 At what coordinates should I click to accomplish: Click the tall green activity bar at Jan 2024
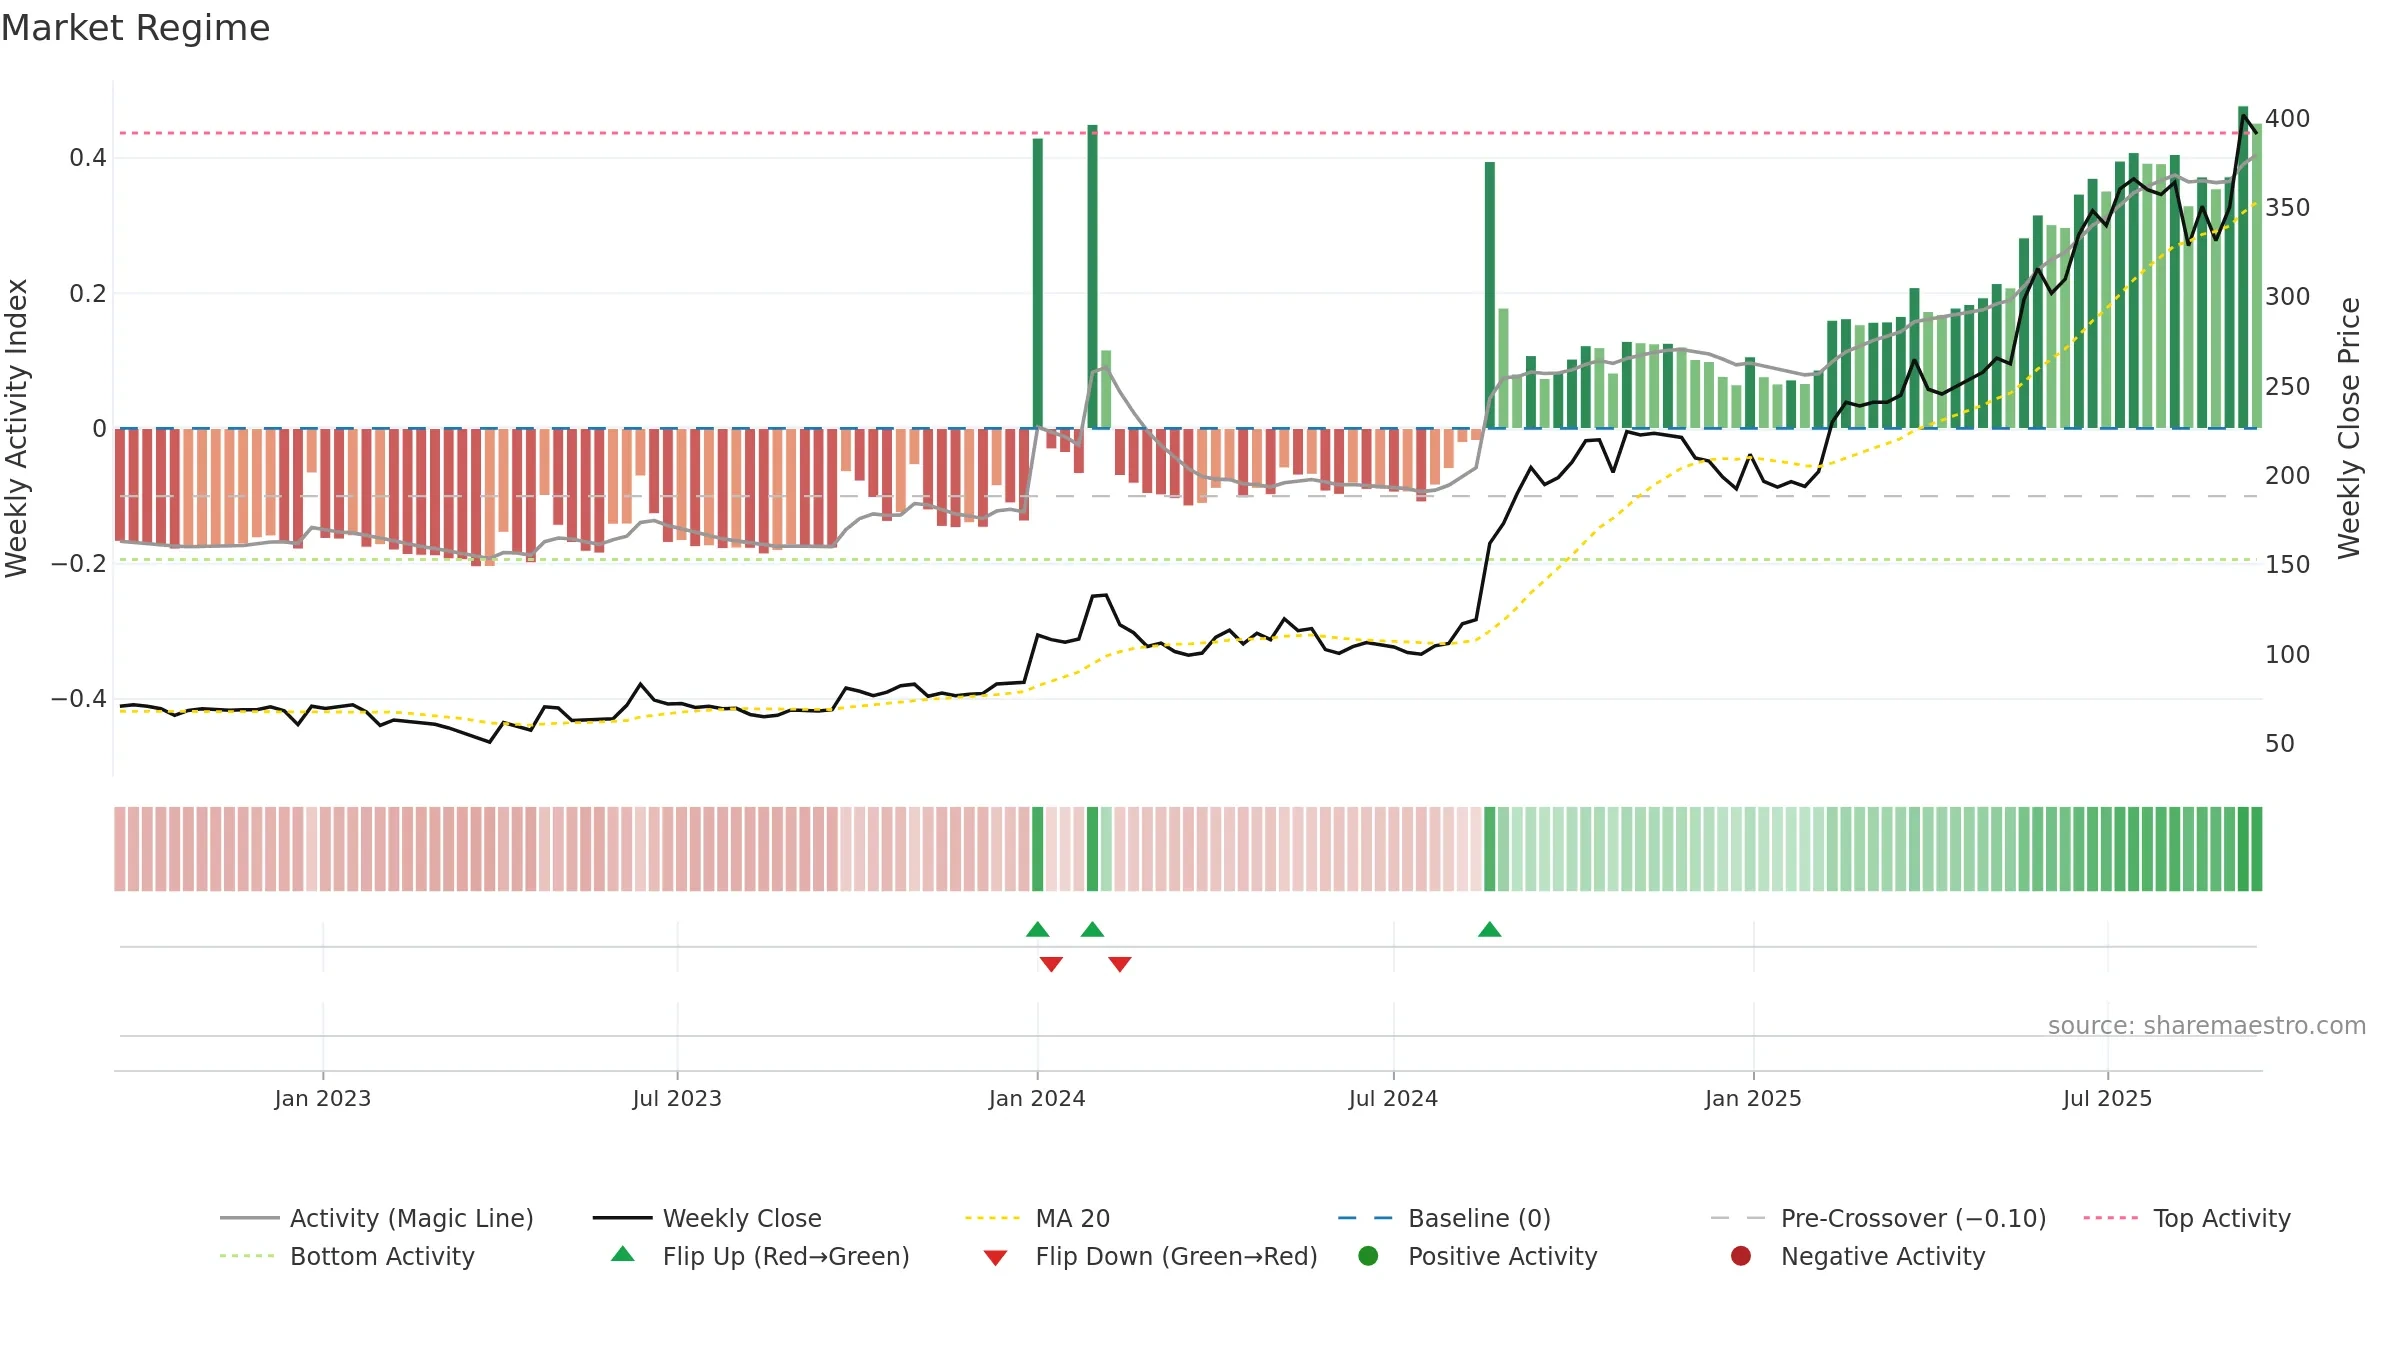point(1037,283)
